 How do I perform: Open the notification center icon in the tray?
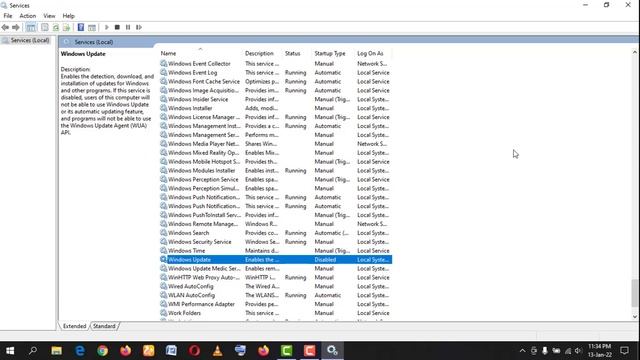click(x=624, y=351)
